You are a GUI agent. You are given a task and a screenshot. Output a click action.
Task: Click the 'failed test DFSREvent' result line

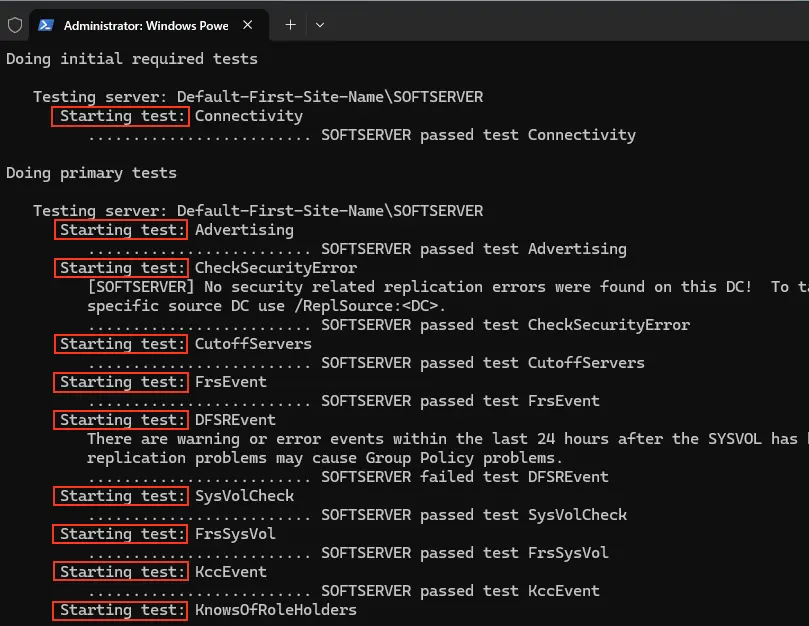tap(464, 477)
